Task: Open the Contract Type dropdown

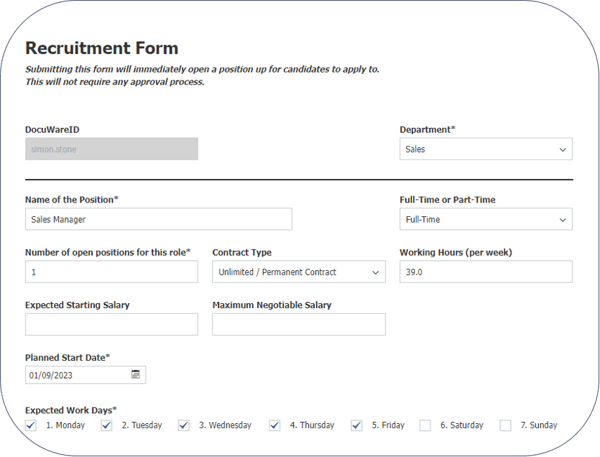Action: pos(298,272)
